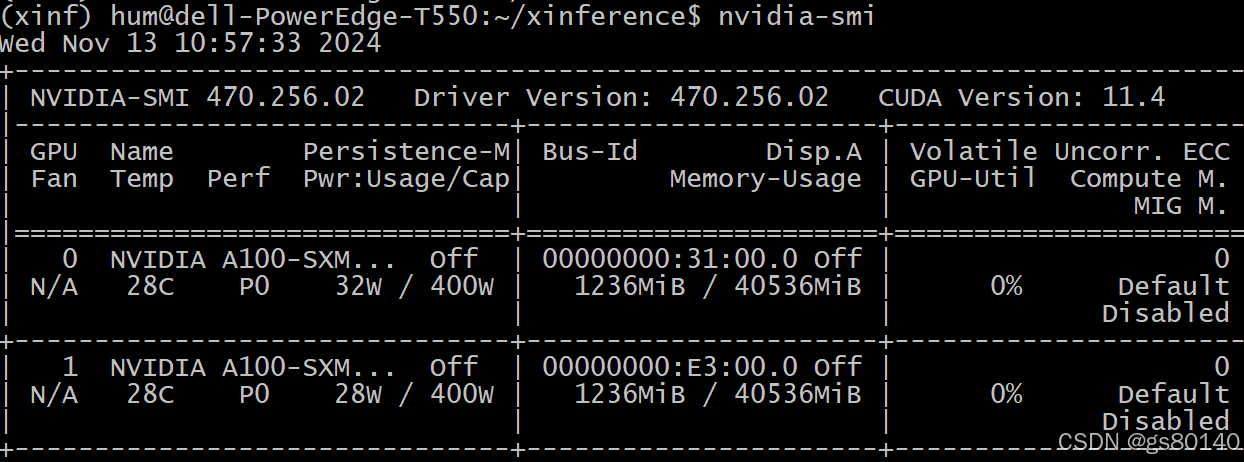Viewport: 1244px width, 462px height.
Task: Click the "MIG M." header text
Action: [x=1181, y=206]
